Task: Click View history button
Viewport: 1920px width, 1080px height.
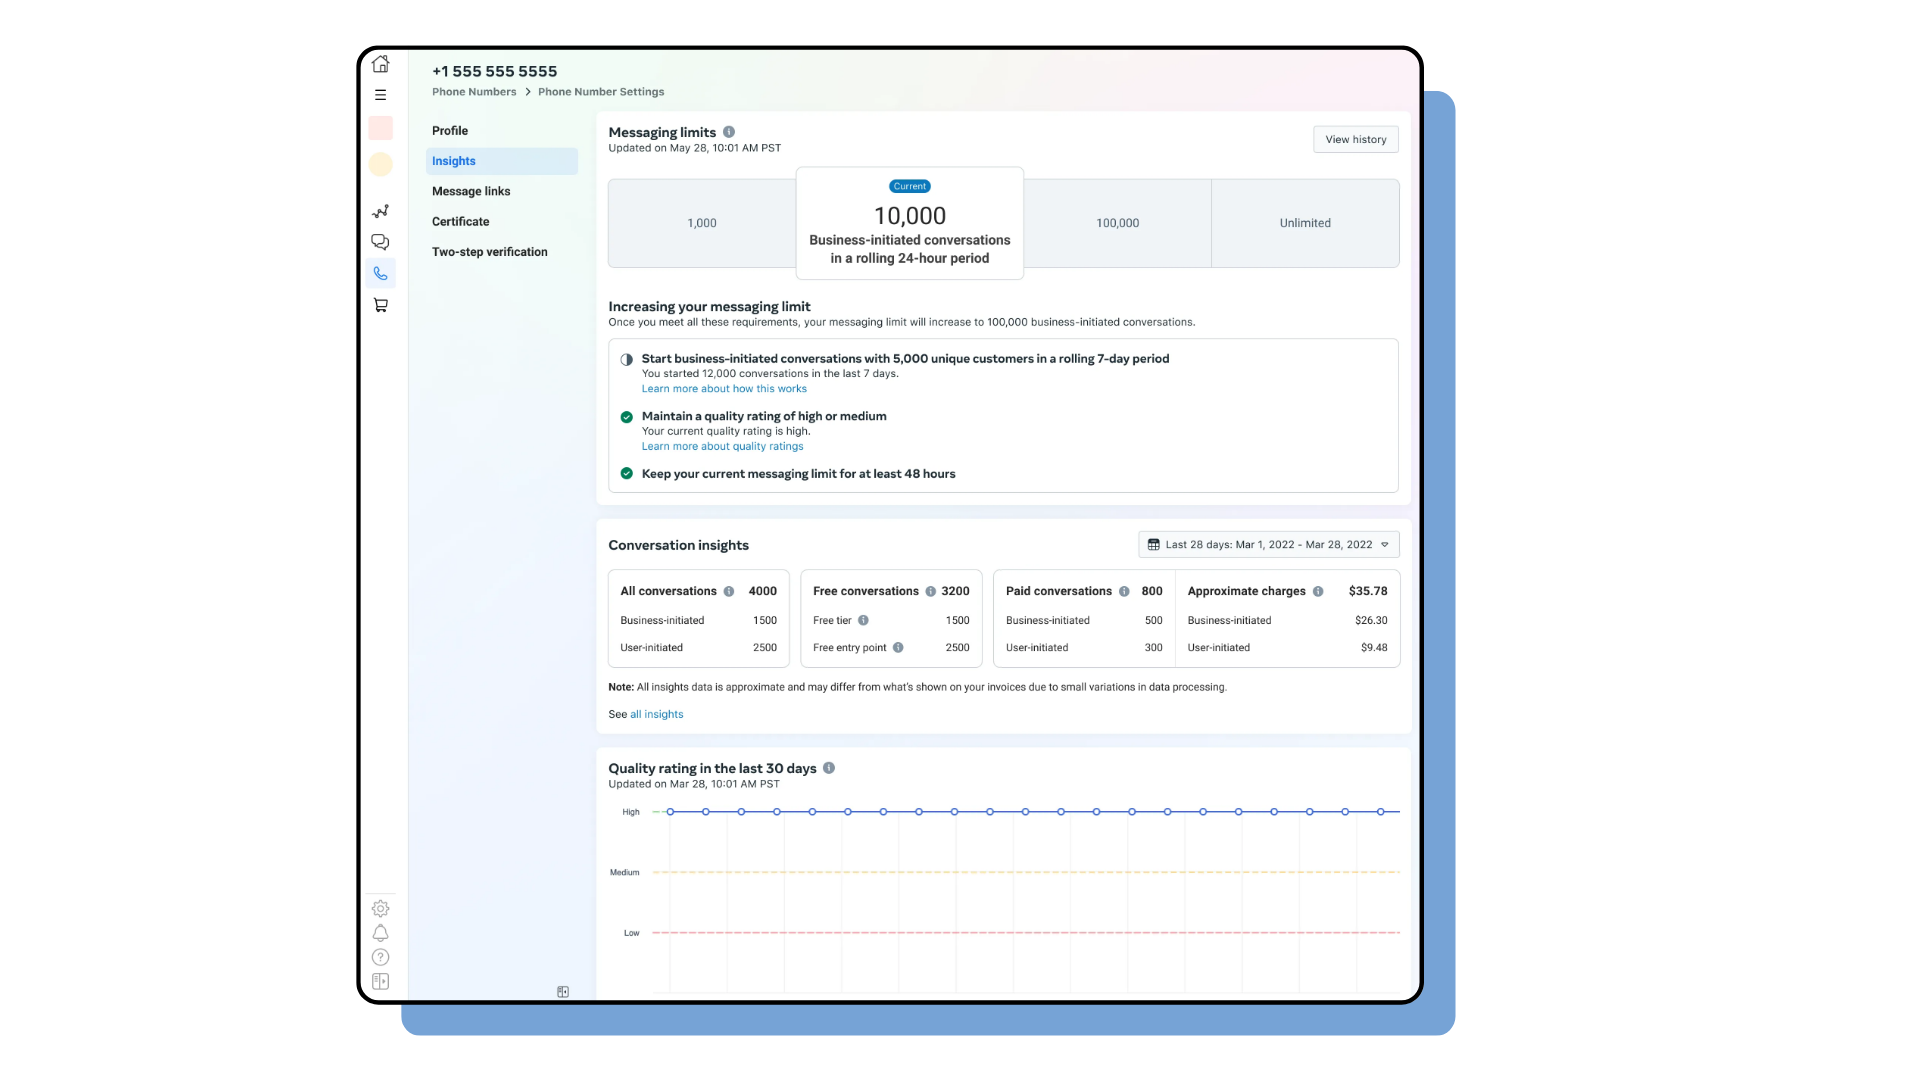Action: coord(1354,138)
